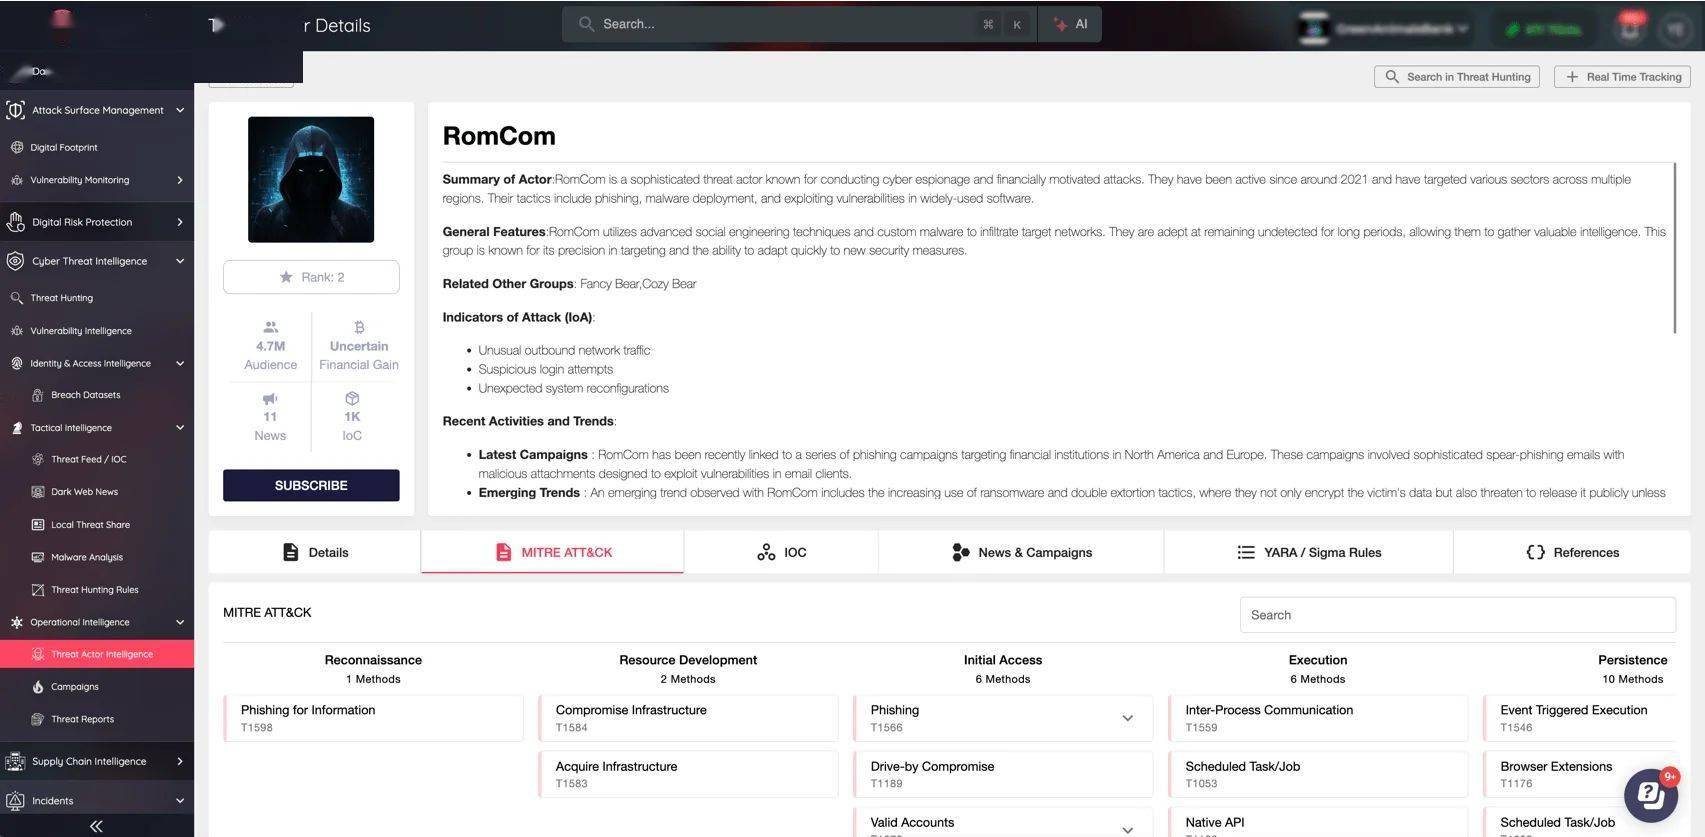Click Threat Hunting magnifier icon in sidebar
Image resolution: width=1705 pixels, height=837 pixels.
(x=16, y=298)
